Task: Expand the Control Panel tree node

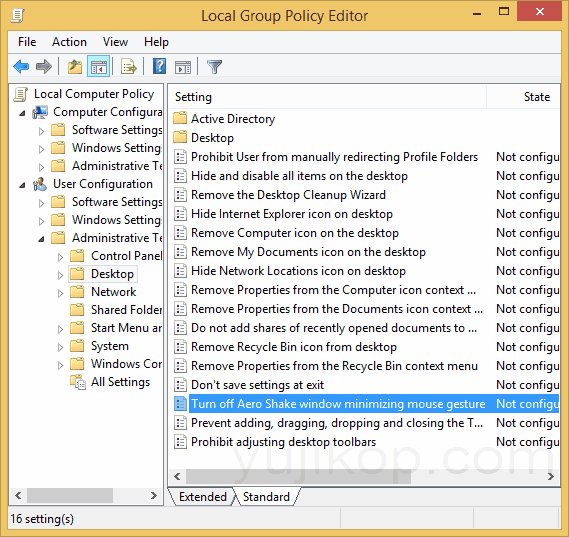Action: click(x=60, y=257)
